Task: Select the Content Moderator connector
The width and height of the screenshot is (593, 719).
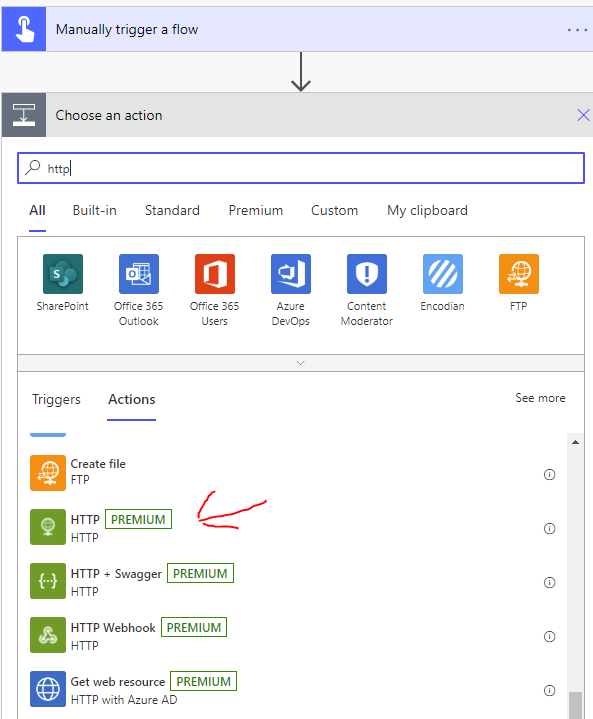Action: coord(367,274)
